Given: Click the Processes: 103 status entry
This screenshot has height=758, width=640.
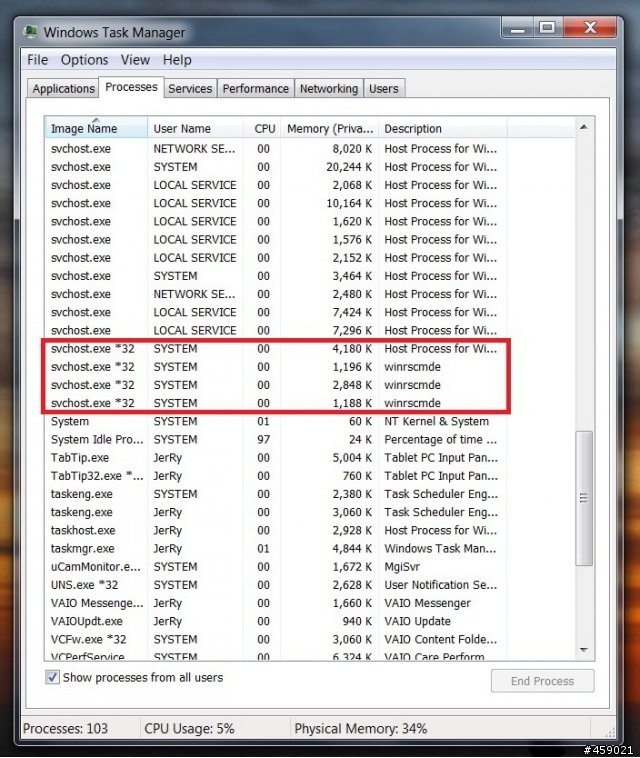Looking at the screenshot, I should [x=65, y=729].
